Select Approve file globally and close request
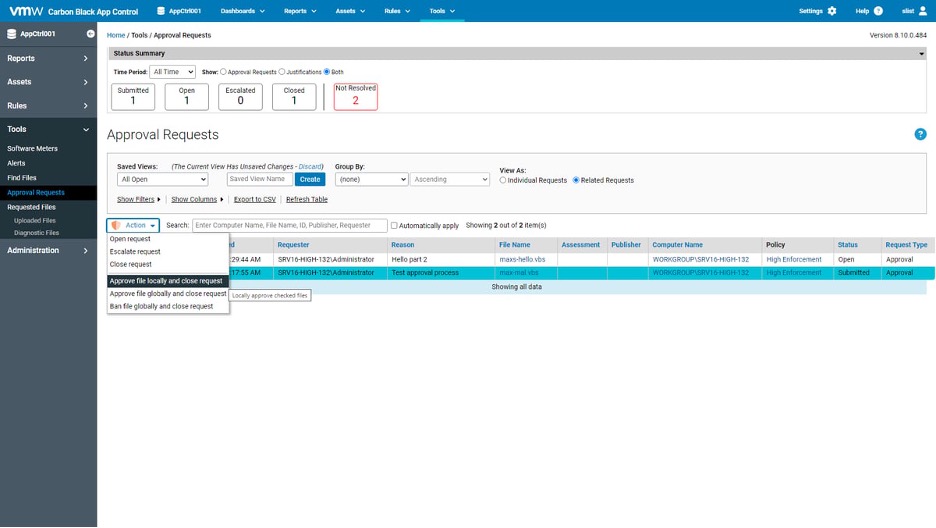This screenshot has height=528, width=936. coord(168,294)
